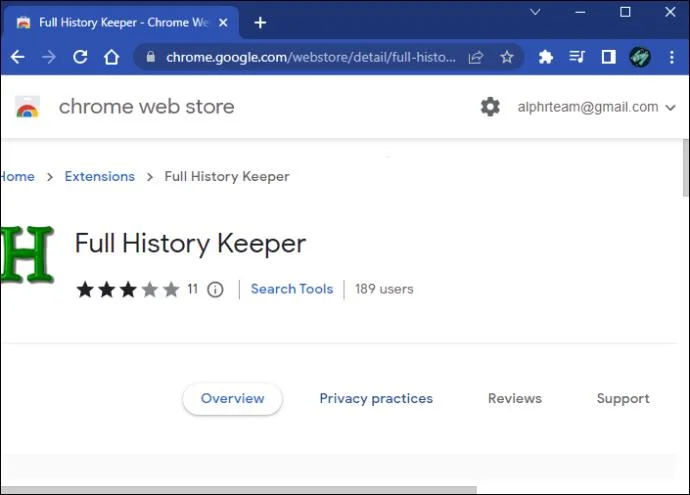690x495 pixels.
Task: Click the '189 users' text
Action: click(x=384, y=289)
